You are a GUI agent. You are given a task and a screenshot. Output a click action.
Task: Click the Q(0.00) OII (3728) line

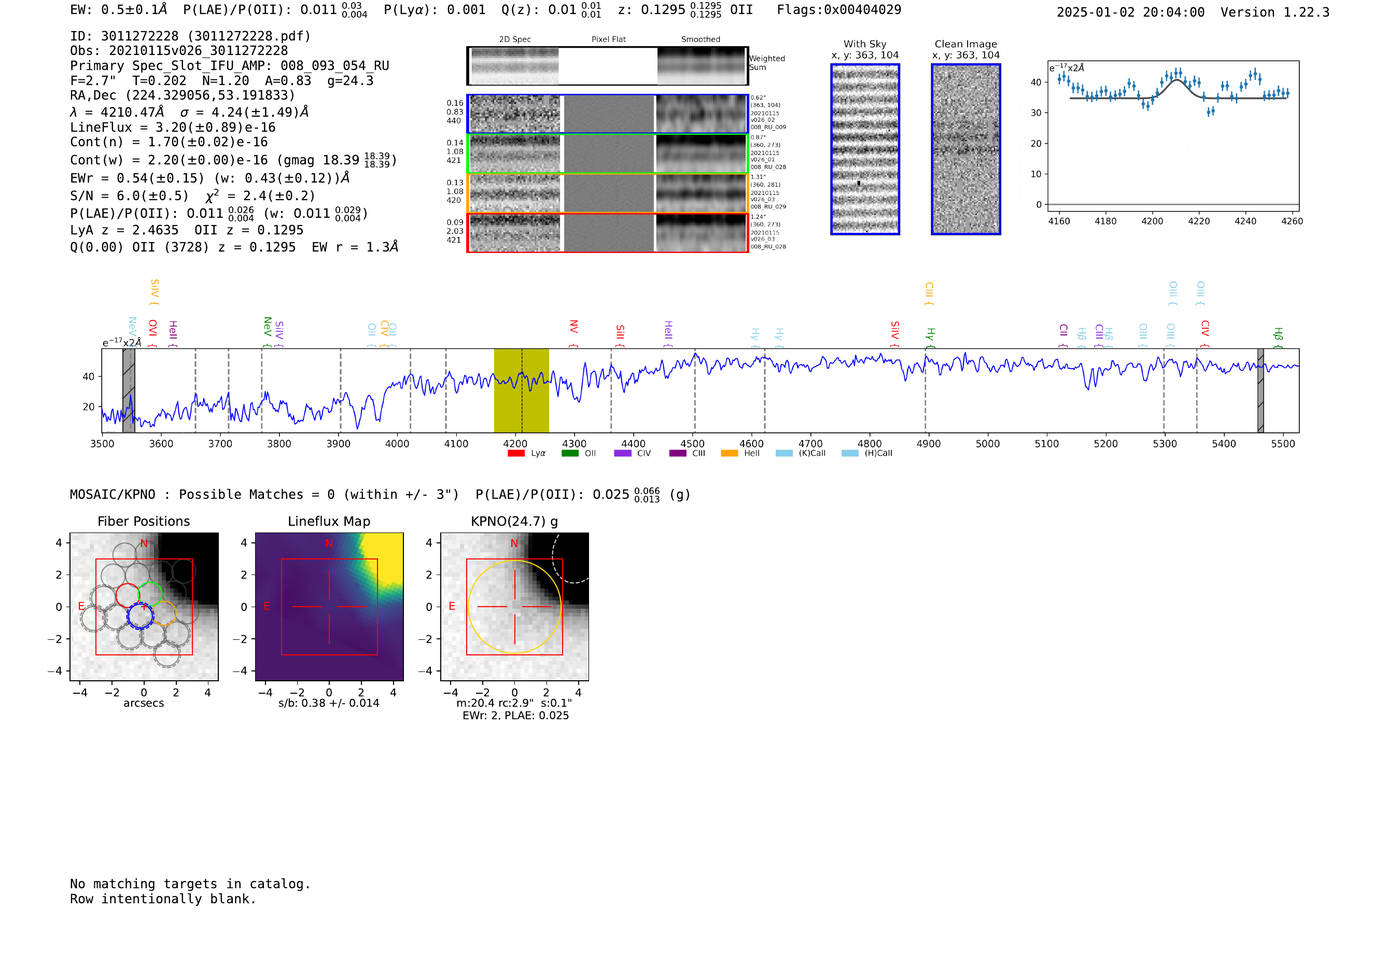point(234,247)
